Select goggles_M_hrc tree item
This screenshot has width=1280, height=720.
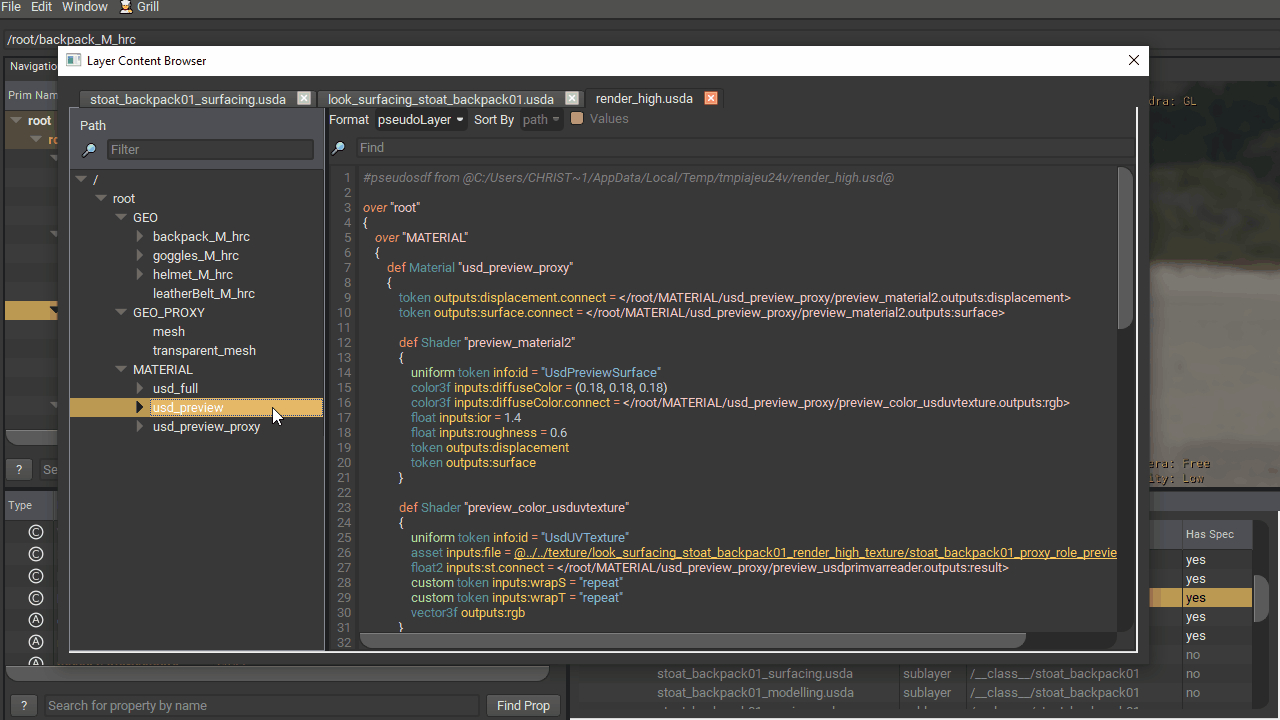(195, 256)
